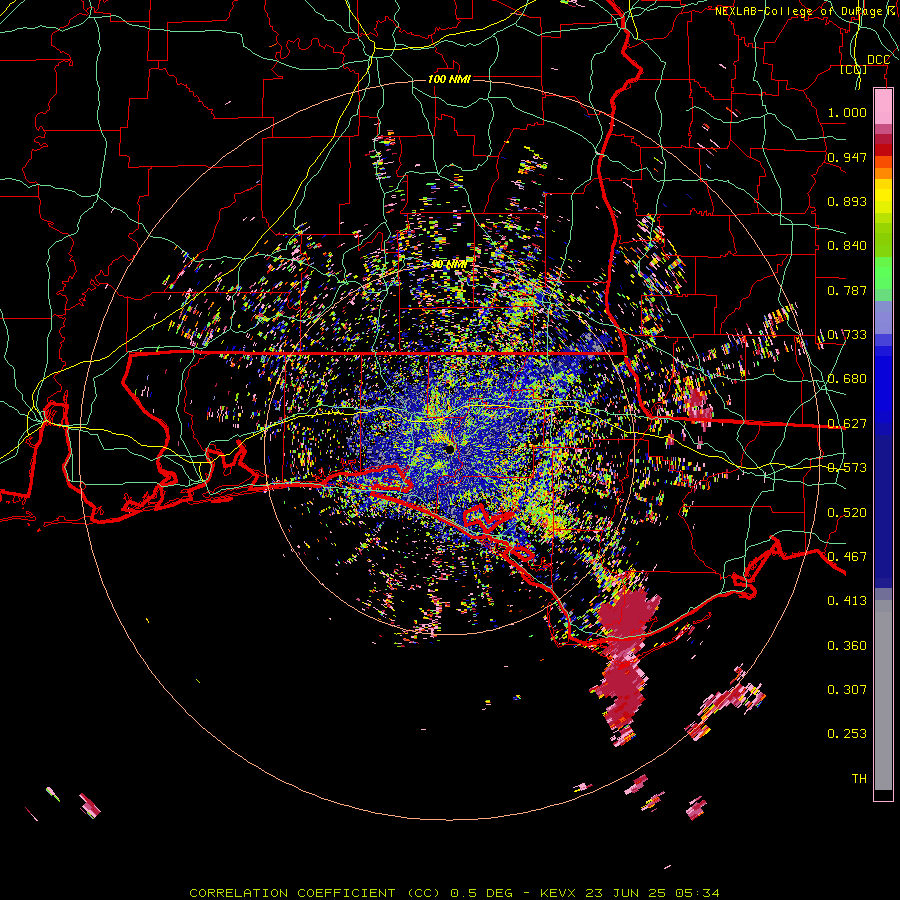
Task: Pick the bright green swatch in legend
Action: click(x=883, y=273)
